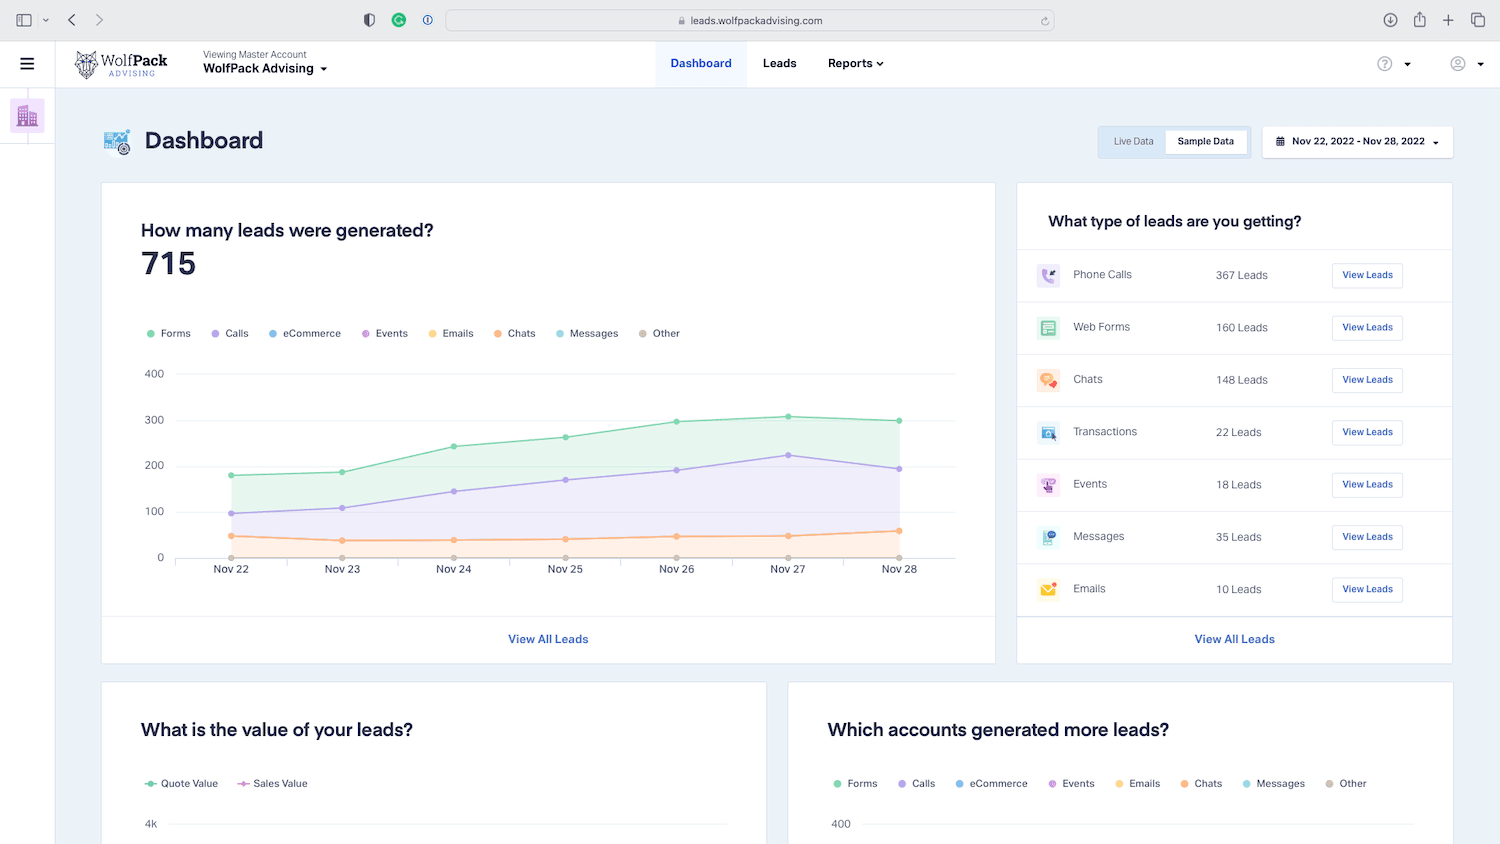1500x844 pixels.
Task: Toggle Forms series in leads chart
Action: [x=168, y=334]
